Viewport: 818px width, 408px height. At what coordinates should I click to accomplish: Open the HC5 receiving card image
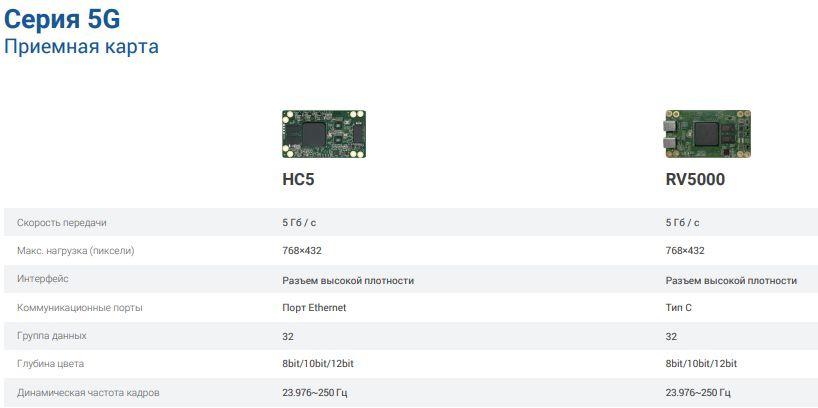(323, 134)
